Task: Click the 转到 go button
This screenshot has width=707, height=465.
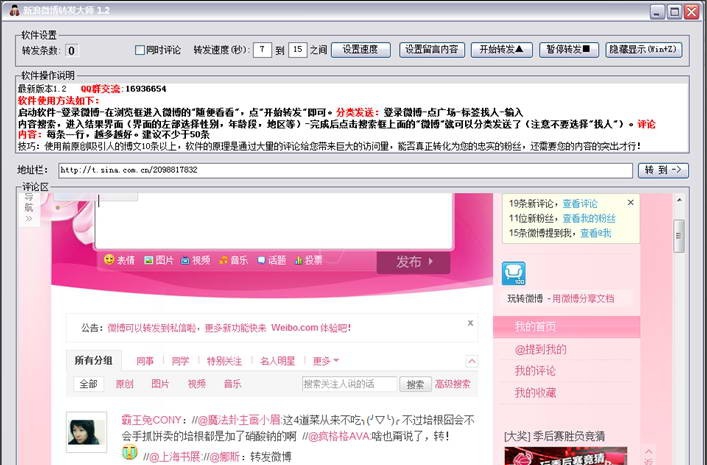Action: 663,170
